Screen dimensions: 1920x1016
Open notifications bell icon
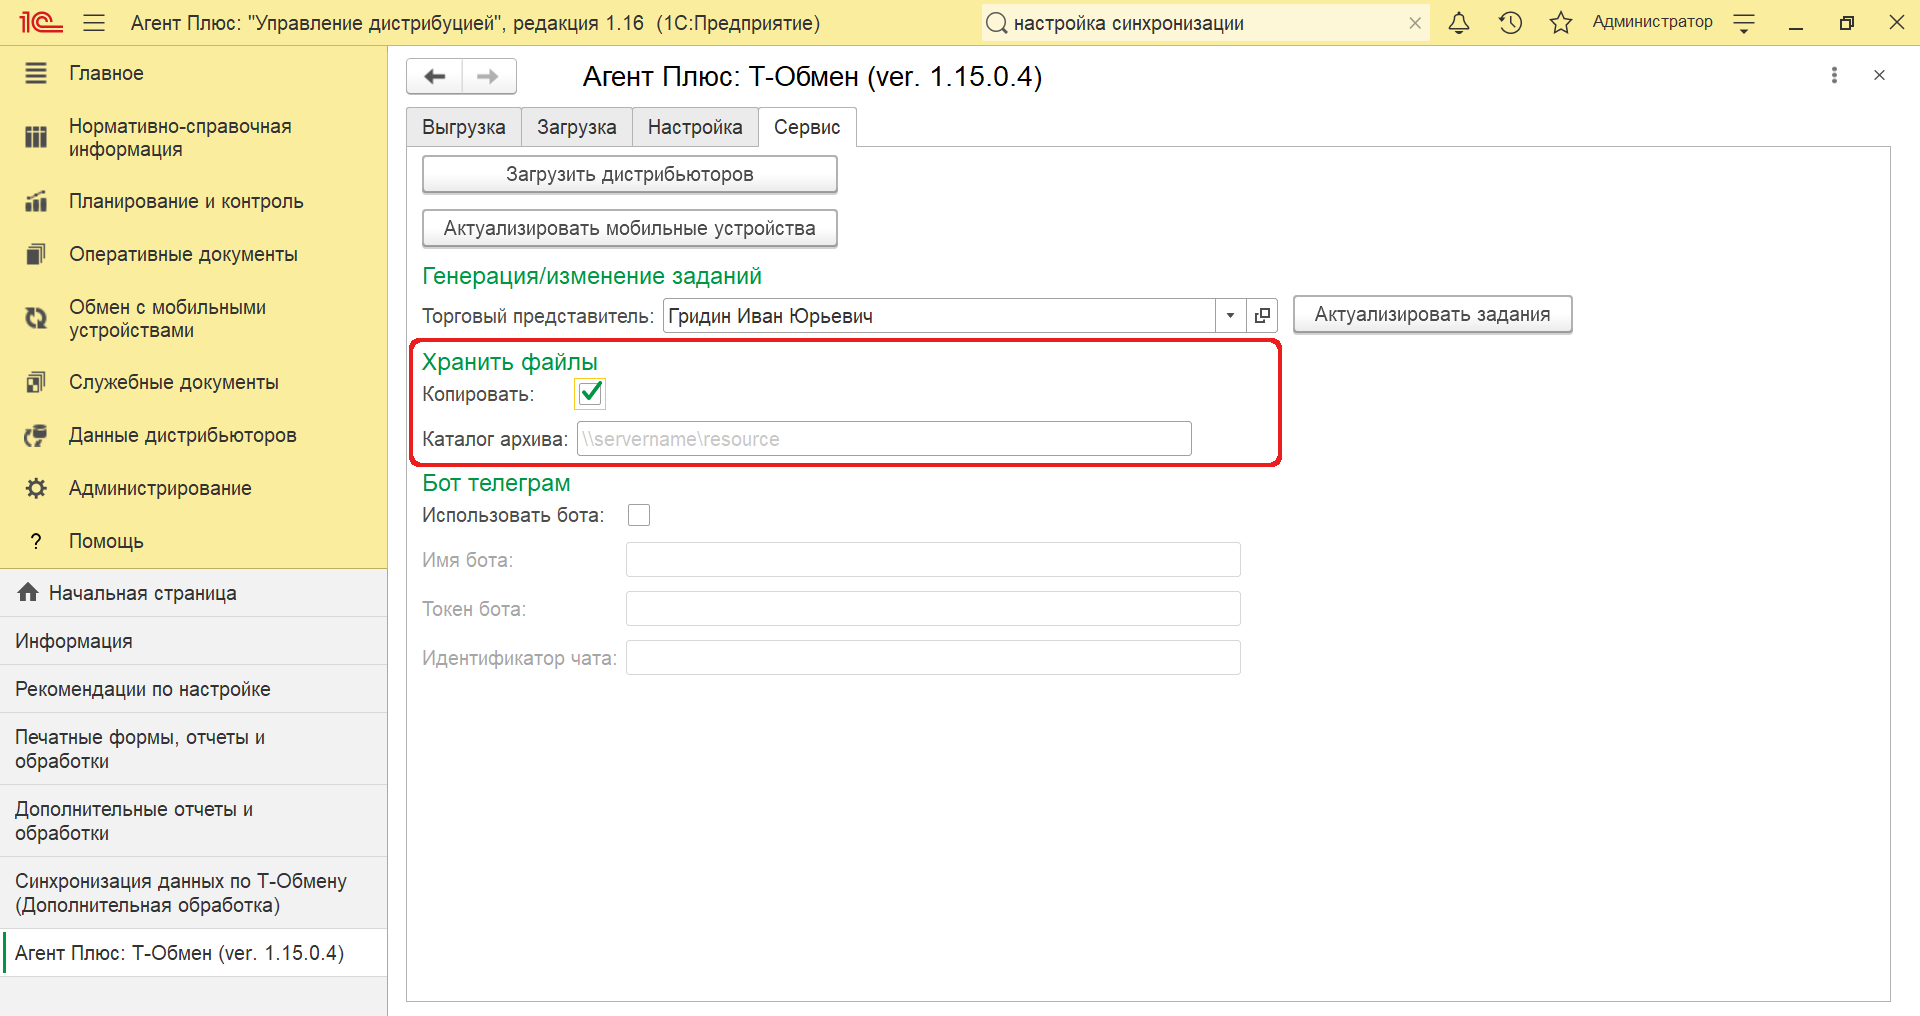click(x=1459, y=23)
